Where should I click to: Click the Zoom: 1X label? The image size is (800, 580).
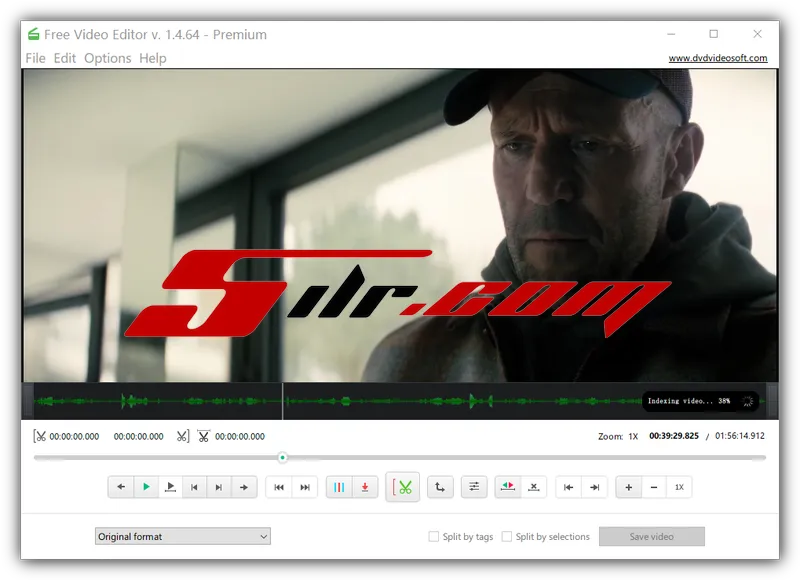(x=618, y=437)
